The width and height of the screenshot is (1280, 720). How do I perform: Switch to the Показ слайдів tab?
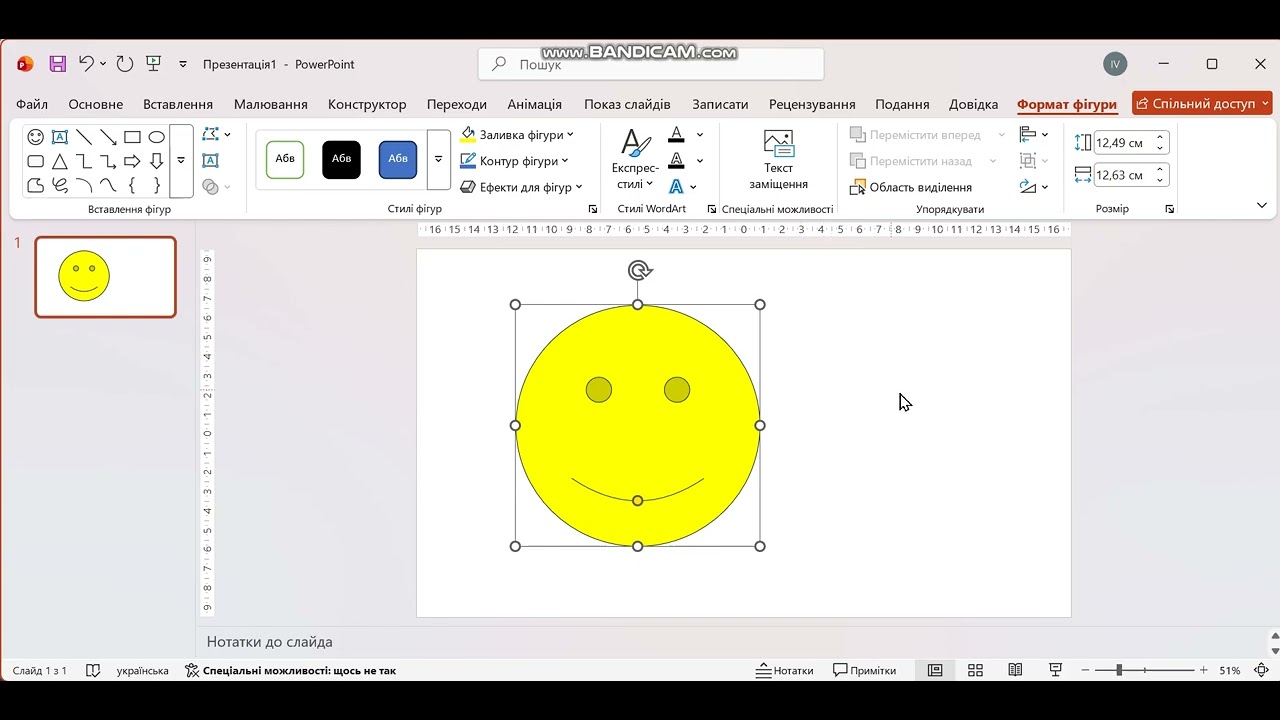point(627,104)
